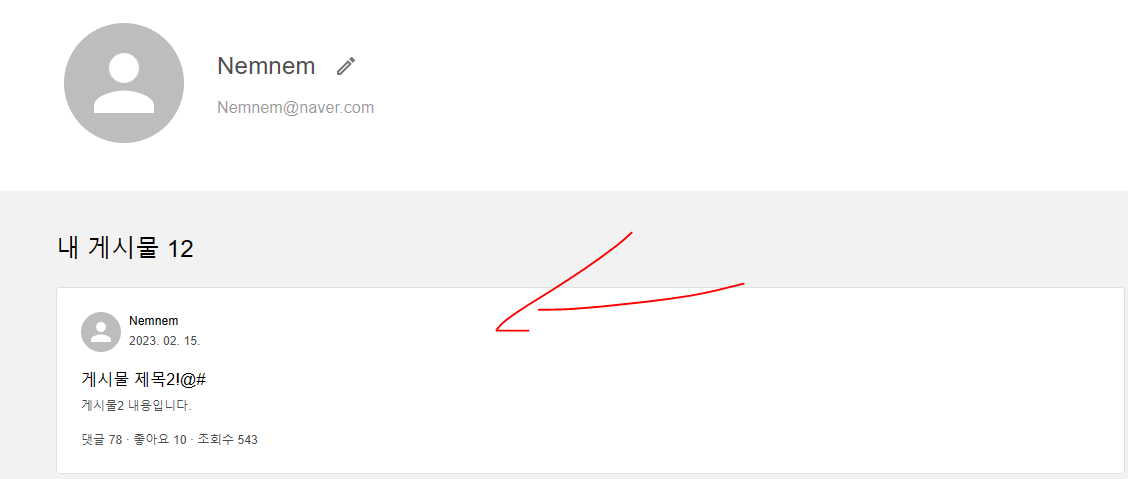Open the large gray profile avatar

124,83
